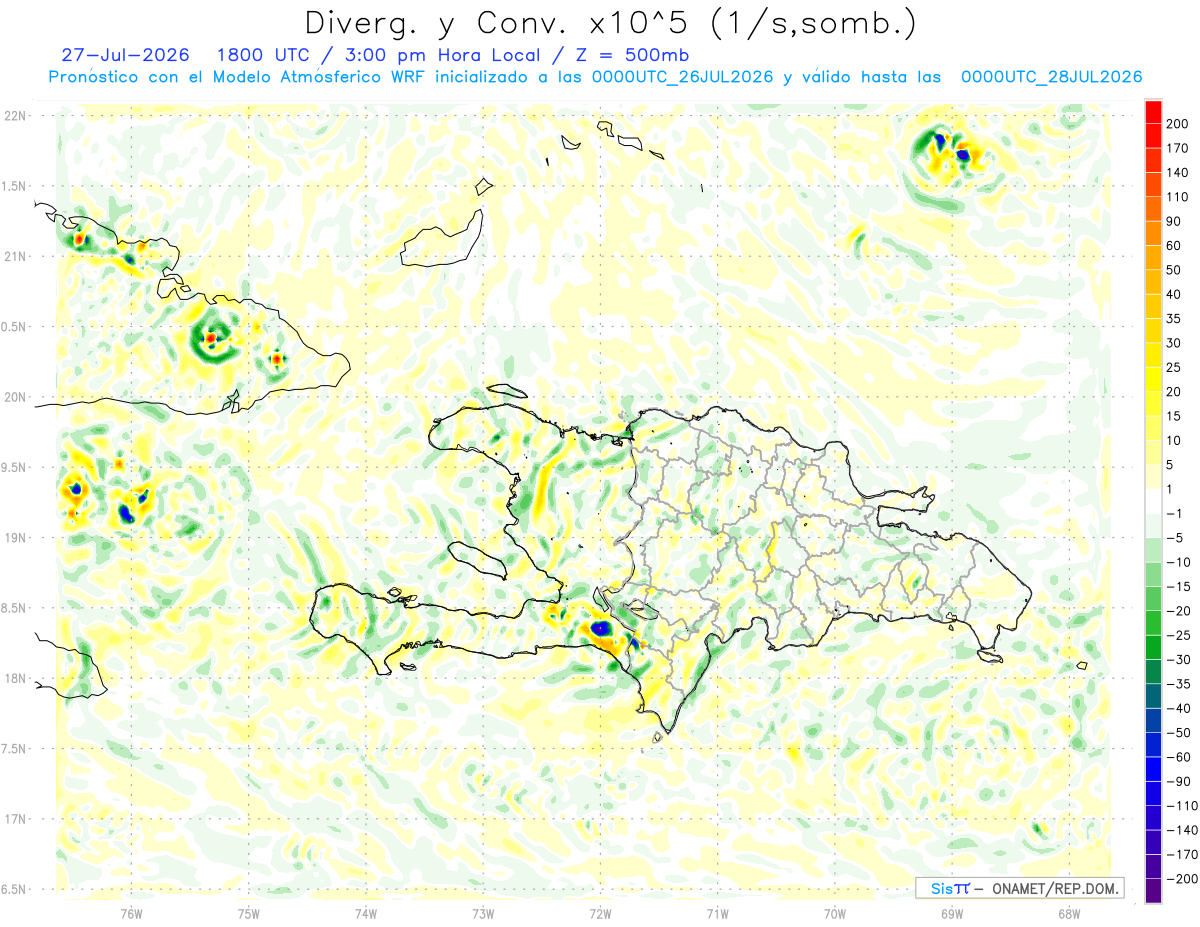Click the colorbar value '10'
This screenshot has width=1200, height=927.
(x=1174, y=441)
